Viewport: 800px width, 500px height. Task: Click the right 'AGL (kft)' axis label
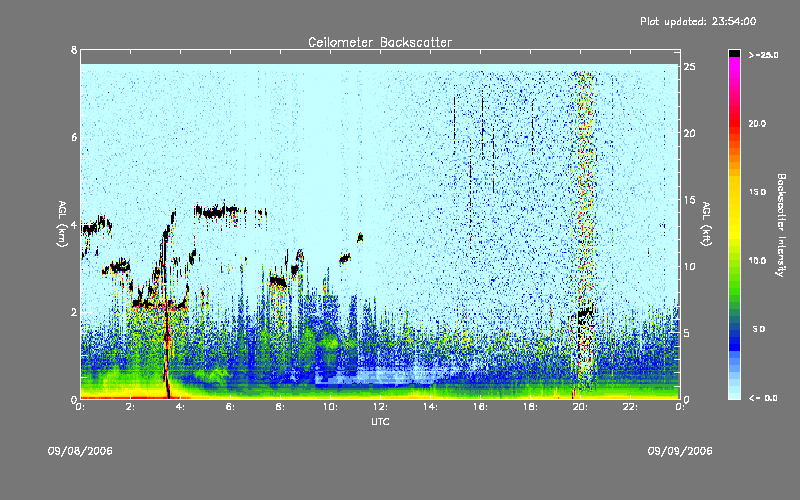706,224
